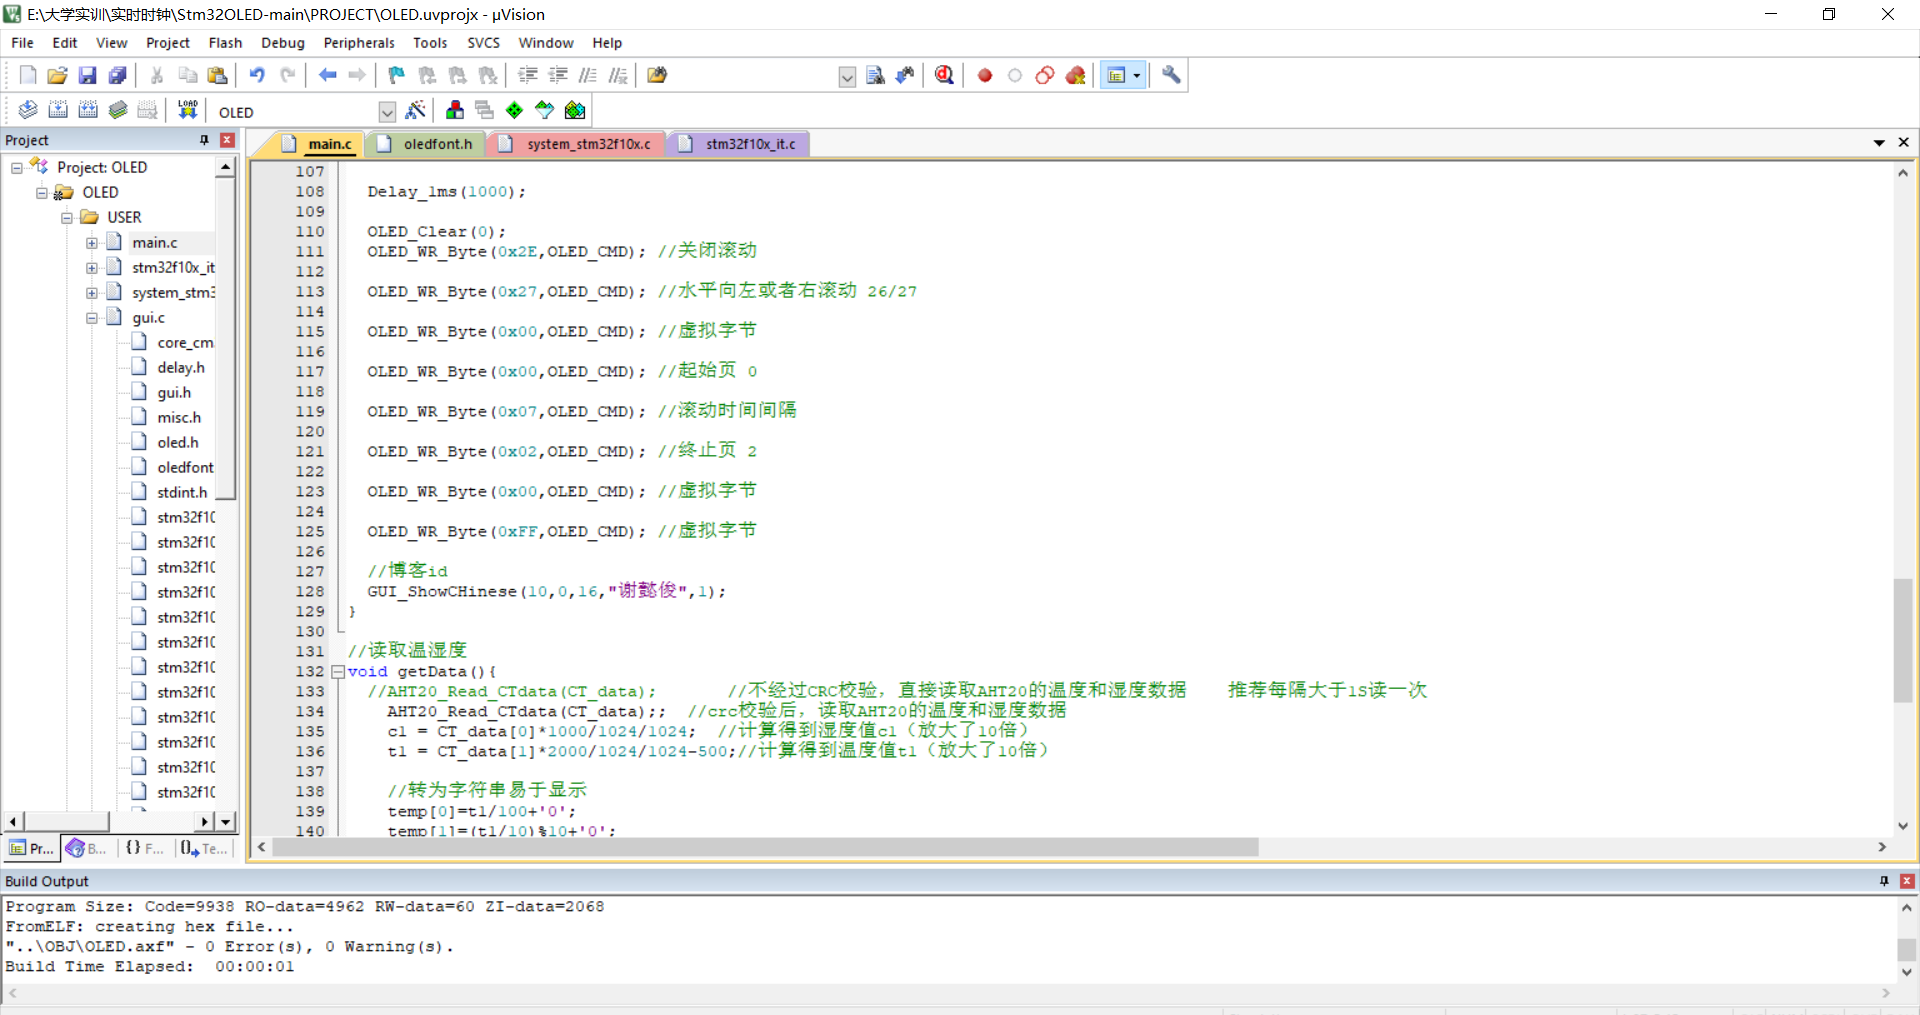Build the target files
Image resolution: width=1920 pixels, height=1015 pixels.
coord(58,110)
